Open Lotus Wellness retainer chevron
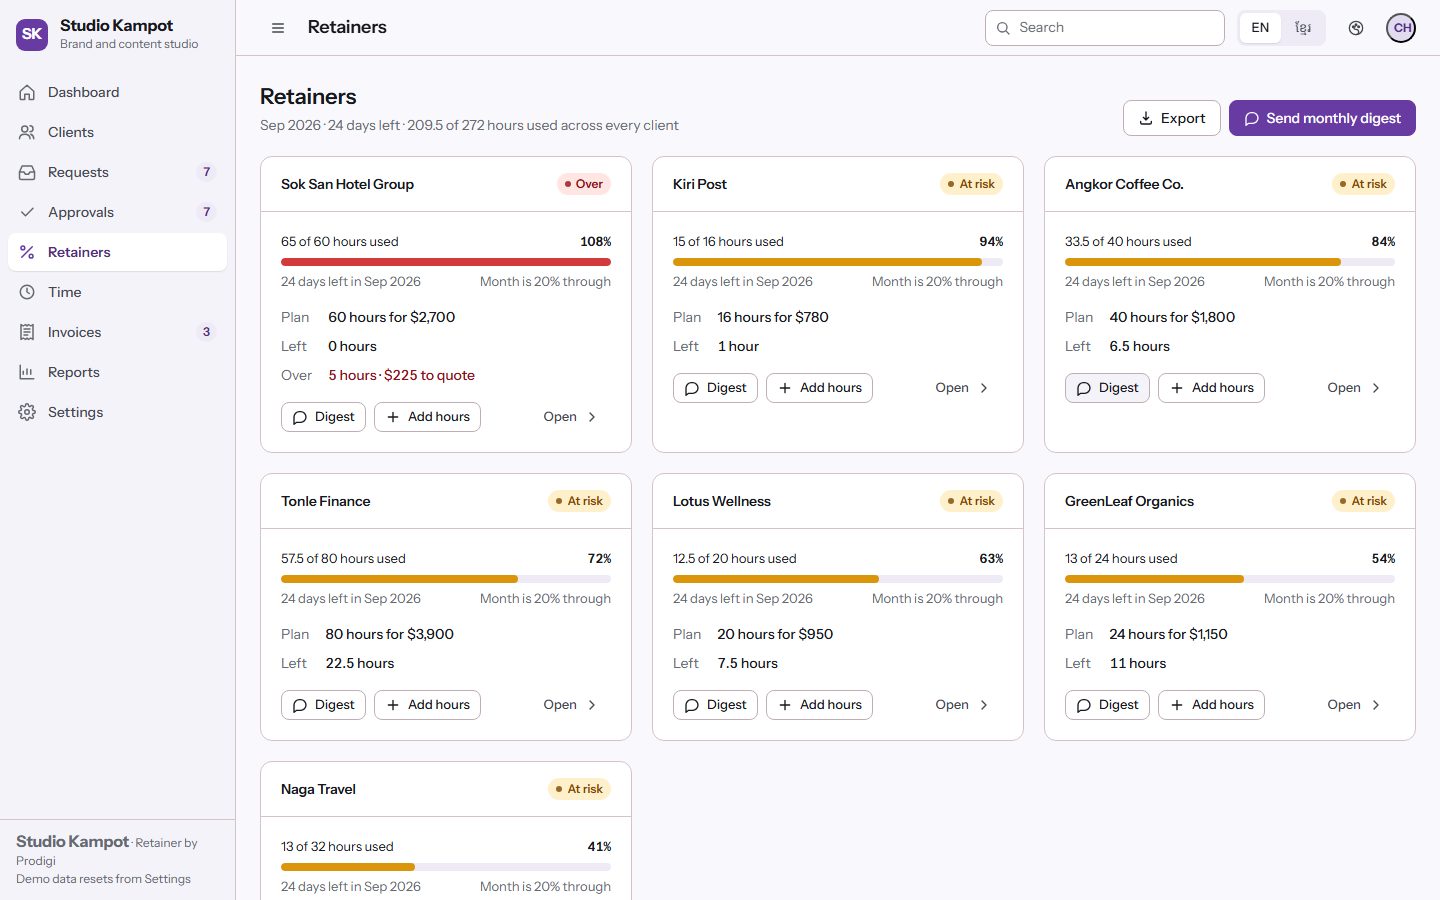 click(984, 705)
